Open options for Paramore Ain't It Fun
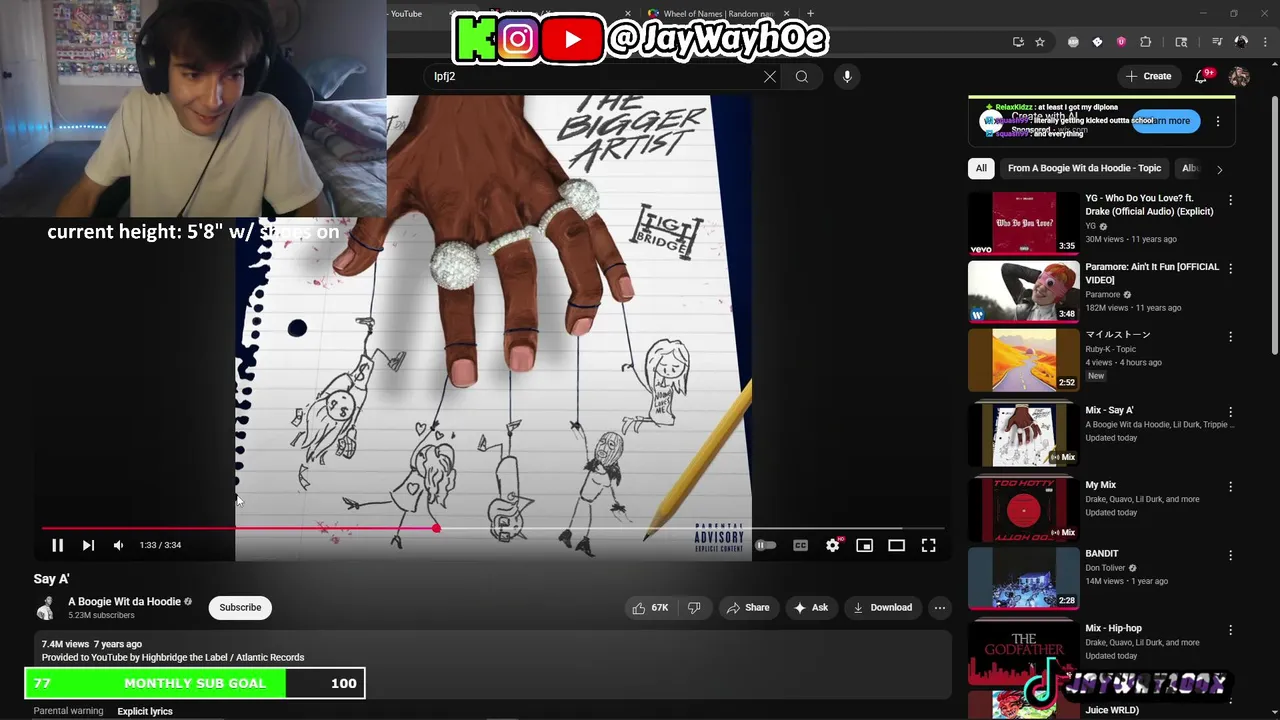The width and height of the screenshot is (1280, 720). 1231,268
